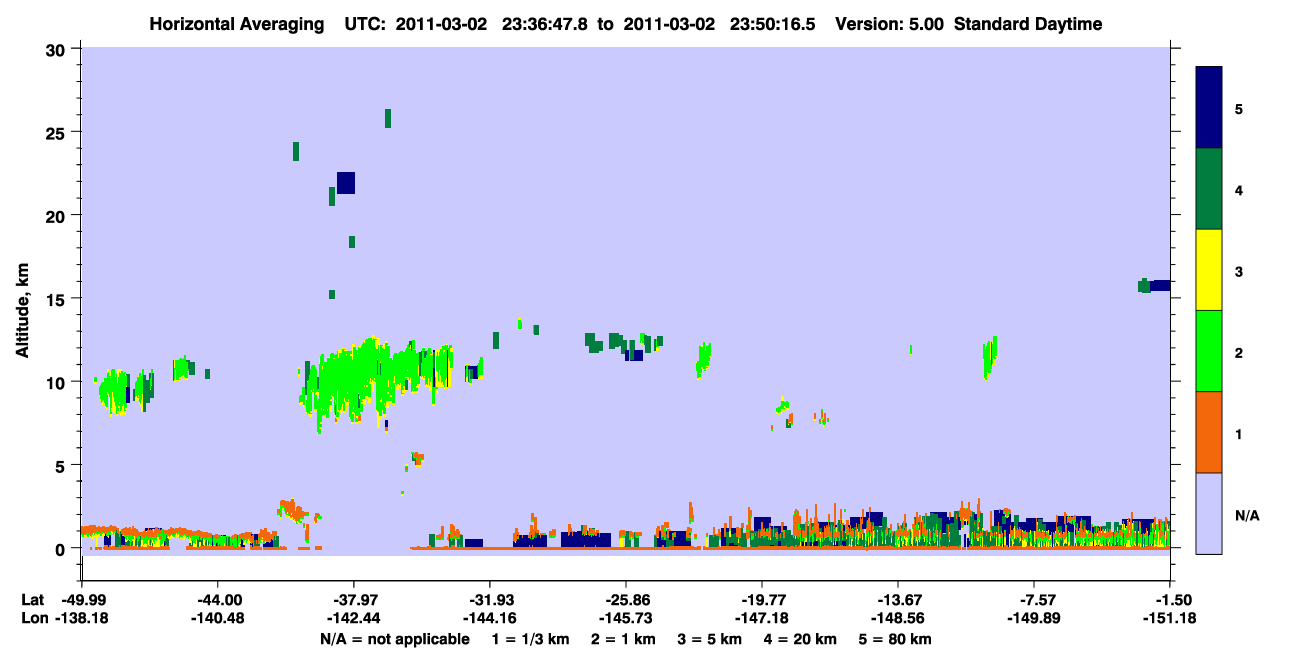1300x667 pixels.
Task: Click longitude value -148.56
Action: point(898,618)
